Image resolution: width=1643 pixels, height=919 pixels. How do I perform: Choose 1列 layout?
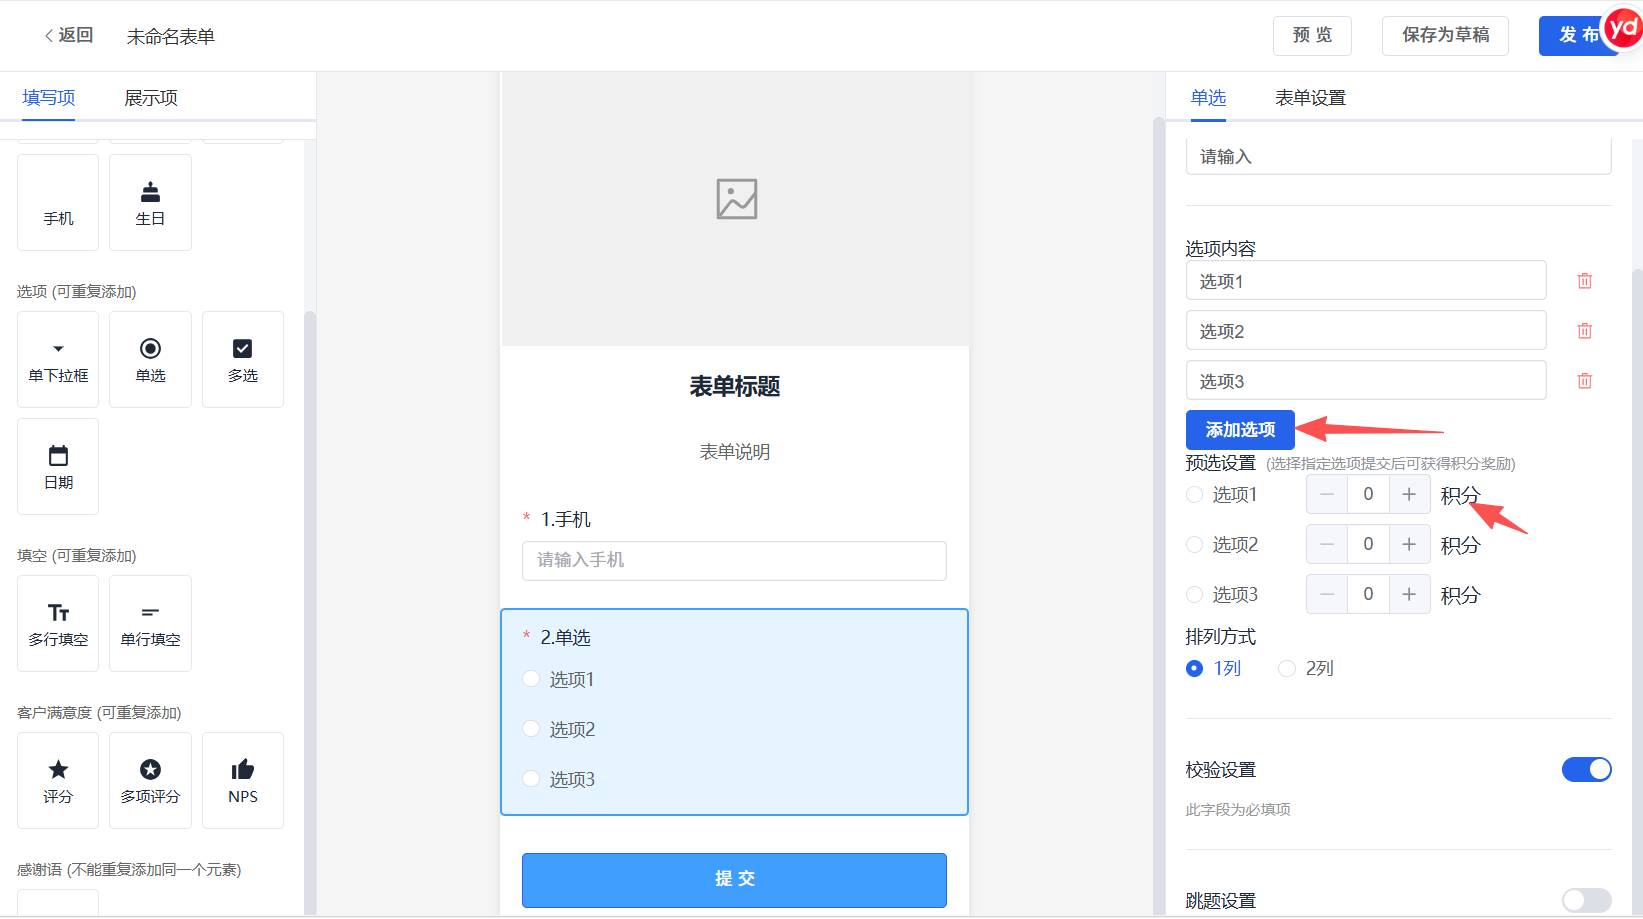pos(1194,668)
